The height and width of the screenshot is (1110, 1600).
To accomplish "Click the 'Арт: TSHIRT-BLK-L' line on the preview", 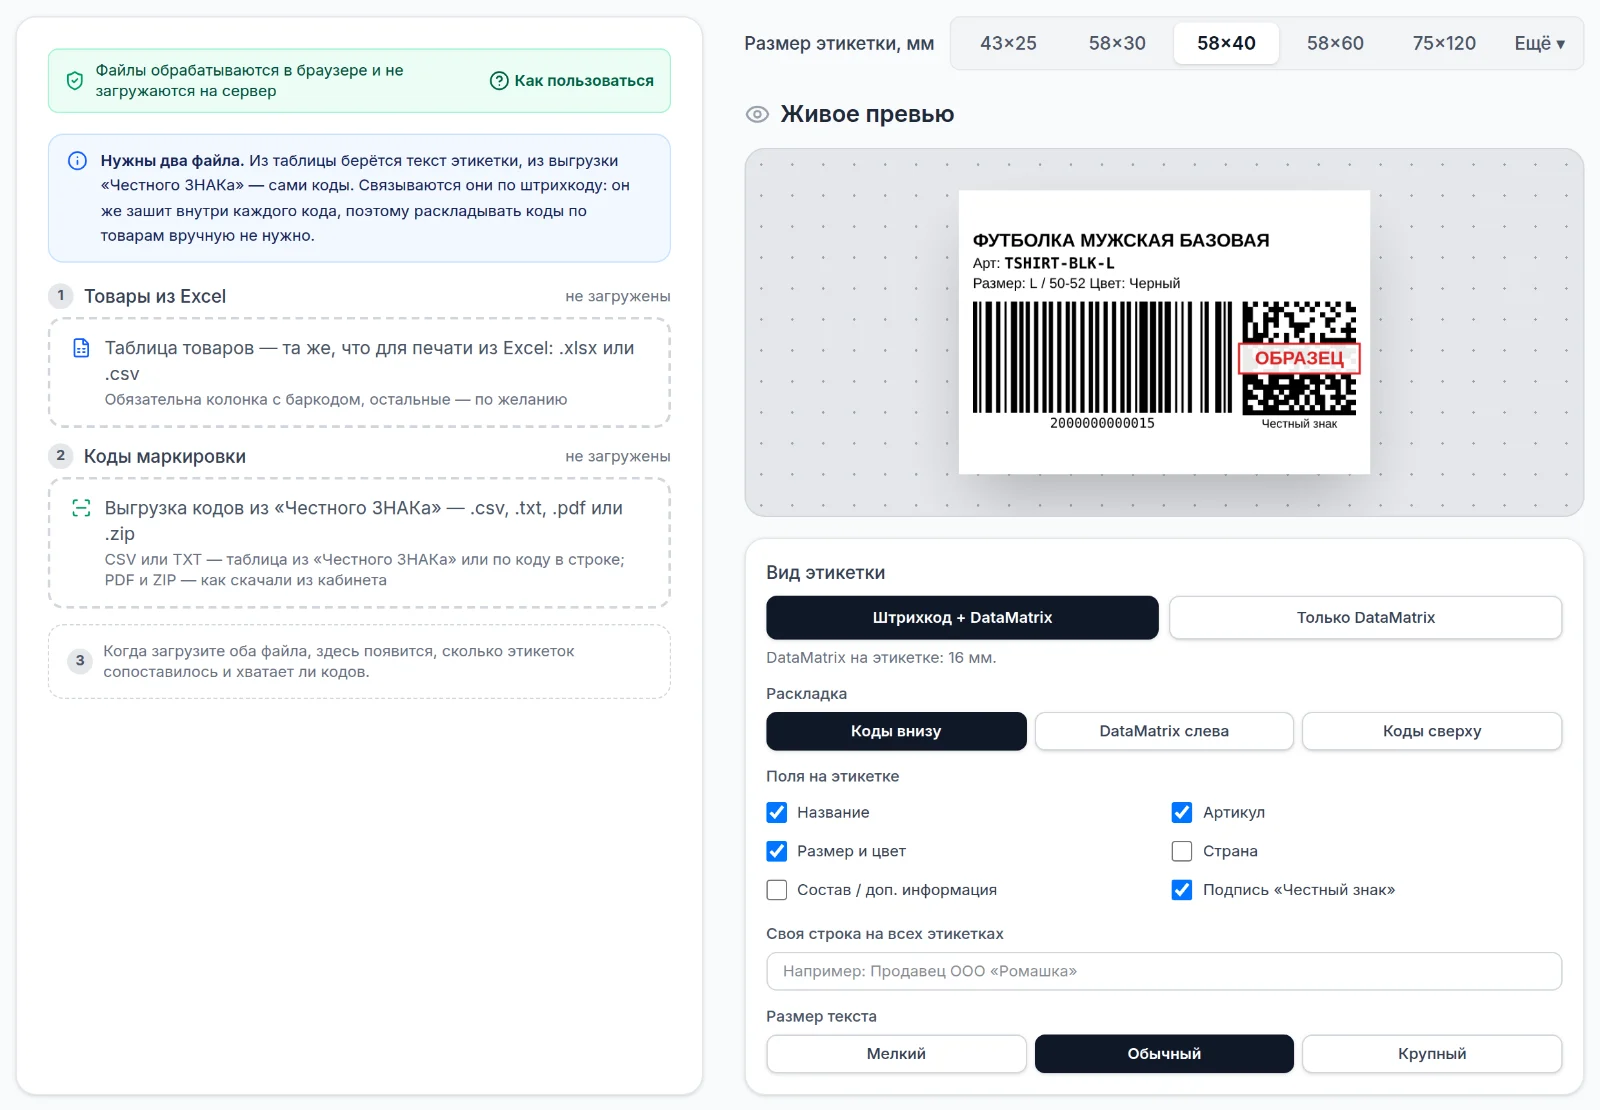I will pyautogui.click(x=1043, y=264).
